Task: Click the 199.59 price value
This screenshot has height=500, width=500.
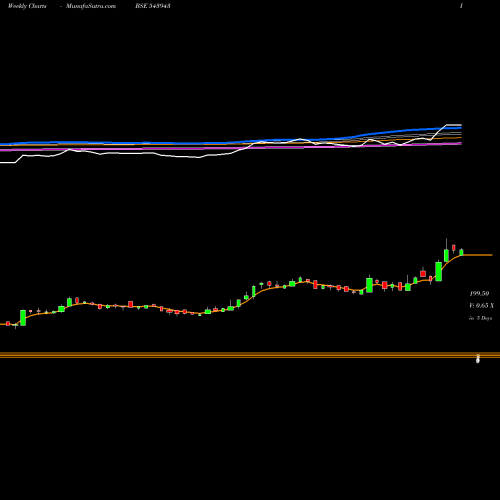Action: click(479, 294)
